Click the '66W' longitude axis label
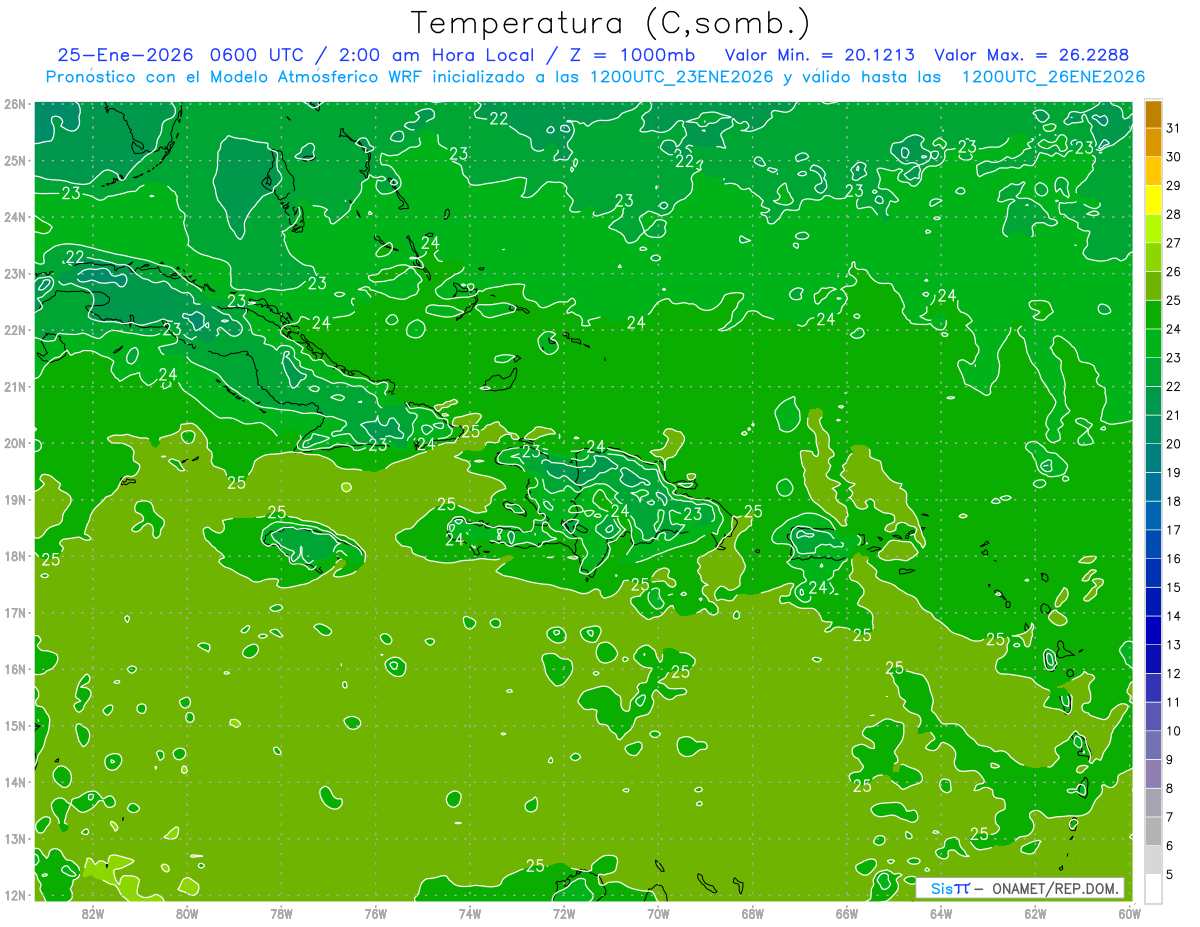The height and width of the screenshot is (927, 1200). tap(847, 913)
